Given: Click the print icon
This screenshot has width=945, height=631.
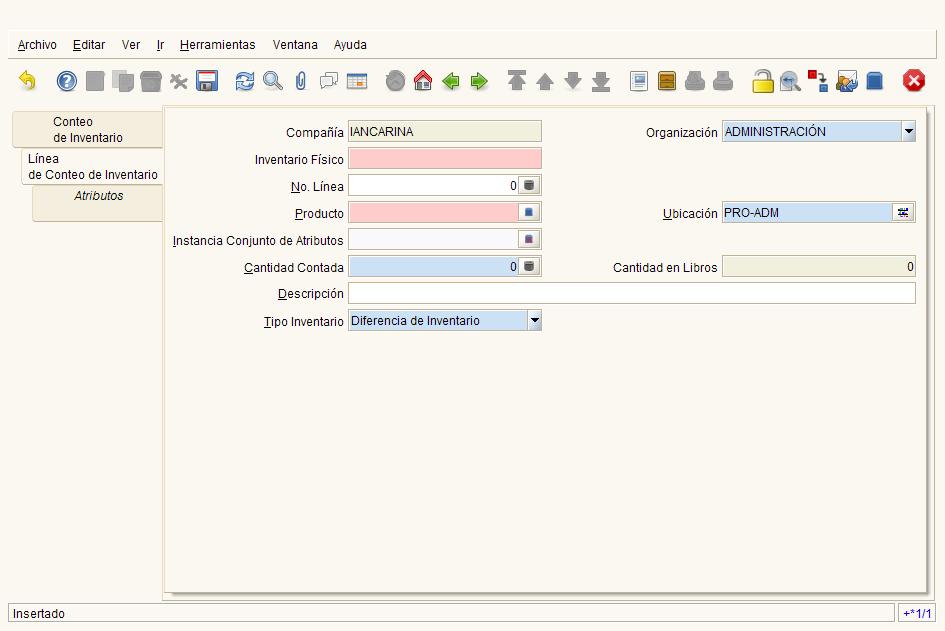Looking at the screenshot, I should (x=723, y=81).
